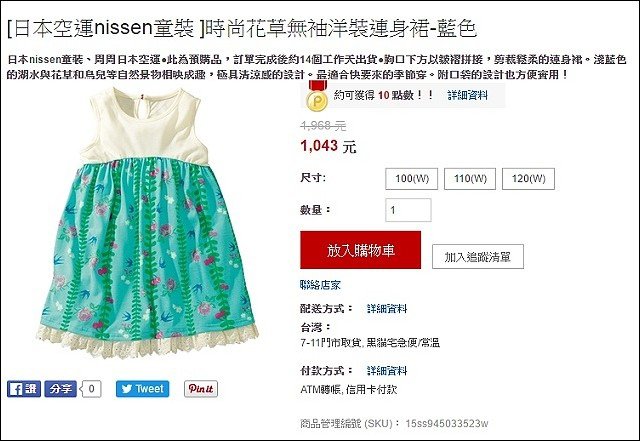The width and height of the screenshot is (640, 441).
Task: Click the share count bubble showing 0
Action: [x=91, y=389]
